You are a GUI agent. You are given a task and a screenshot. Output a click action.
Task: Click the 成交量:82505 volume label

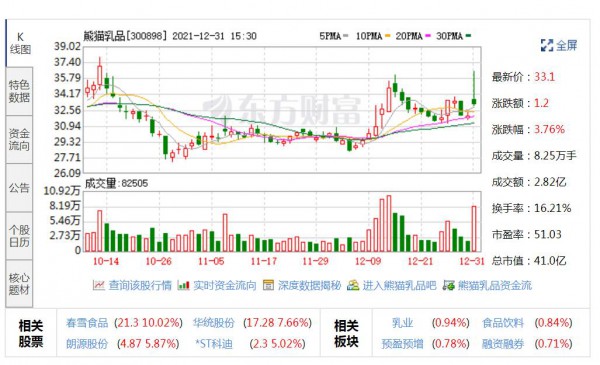[x=116, y=183]
